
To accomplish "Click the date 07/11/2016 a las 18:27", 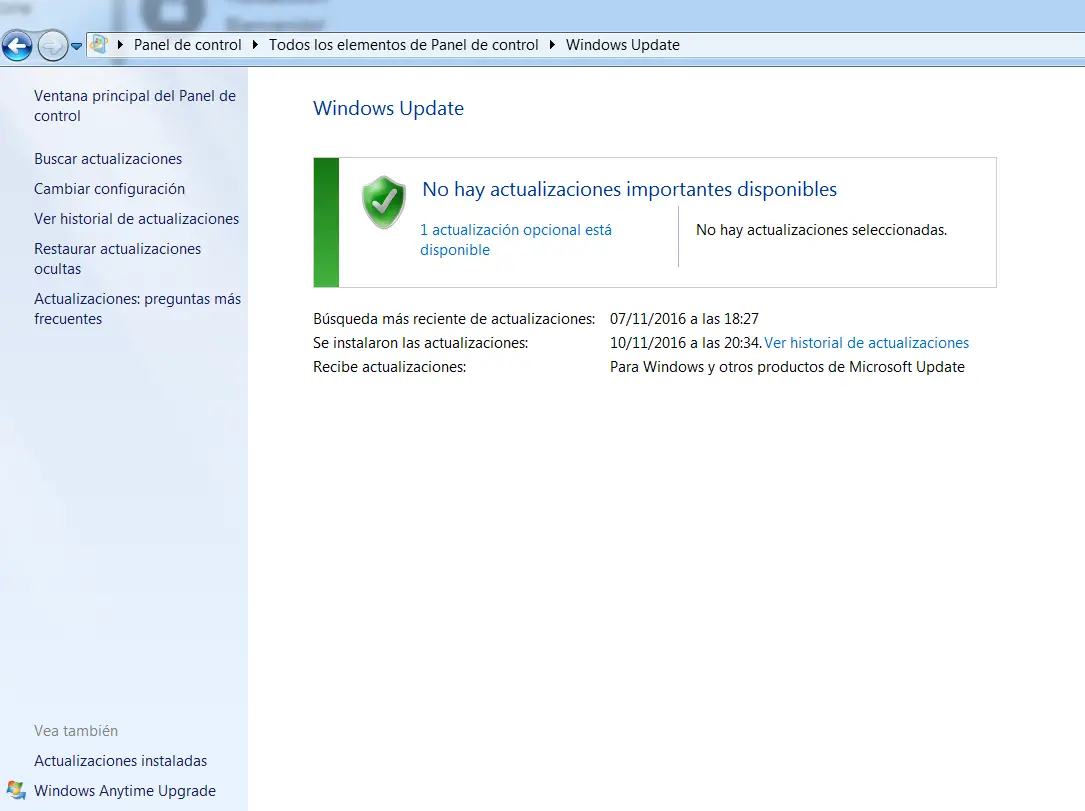I will click(684, 319).
